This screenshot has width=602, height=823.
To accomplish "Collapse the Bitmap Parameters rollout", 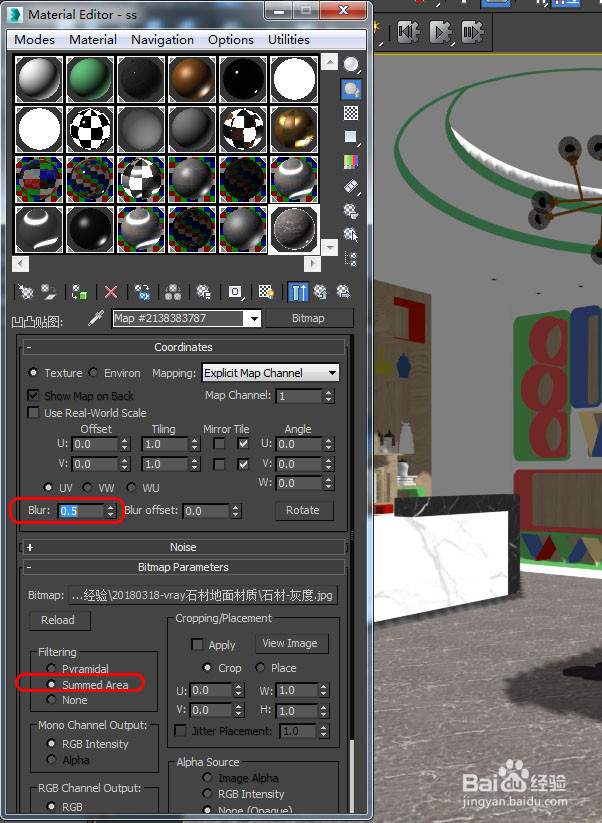I will click(183, 567).
